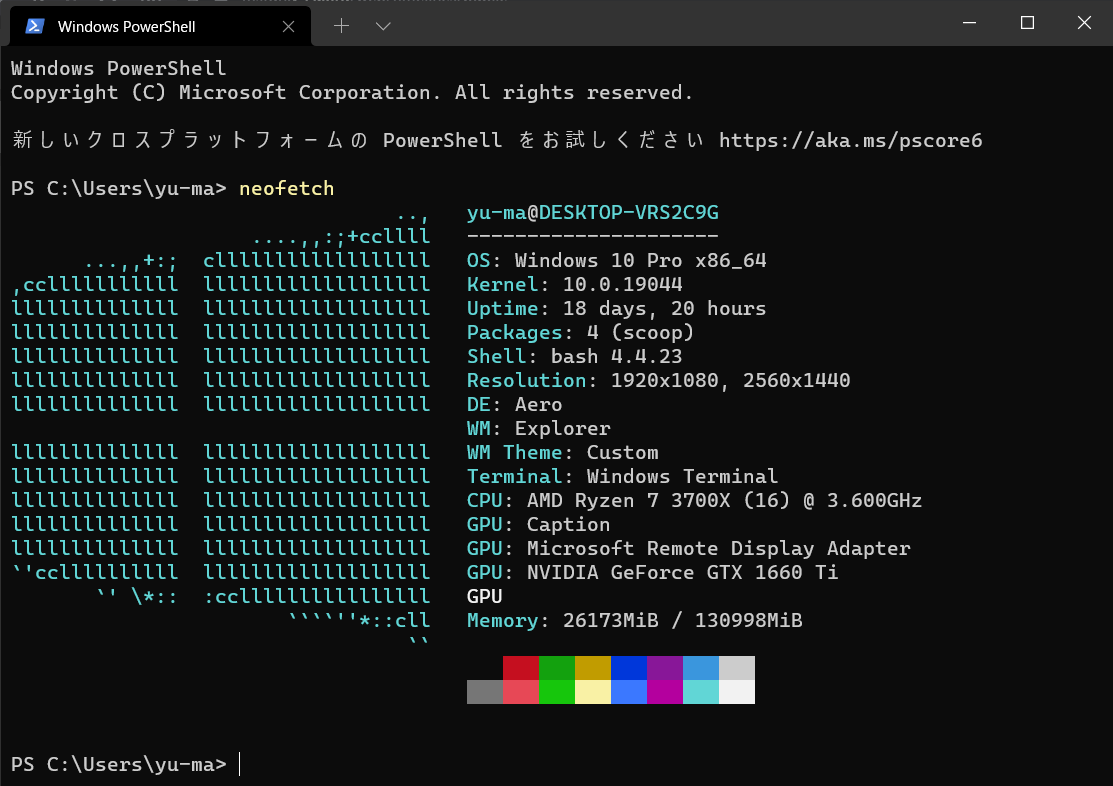Viewport: 1113px width, 786px height.
Task: Click the PowerShell icon on the tab
Action: click(35, 26)
